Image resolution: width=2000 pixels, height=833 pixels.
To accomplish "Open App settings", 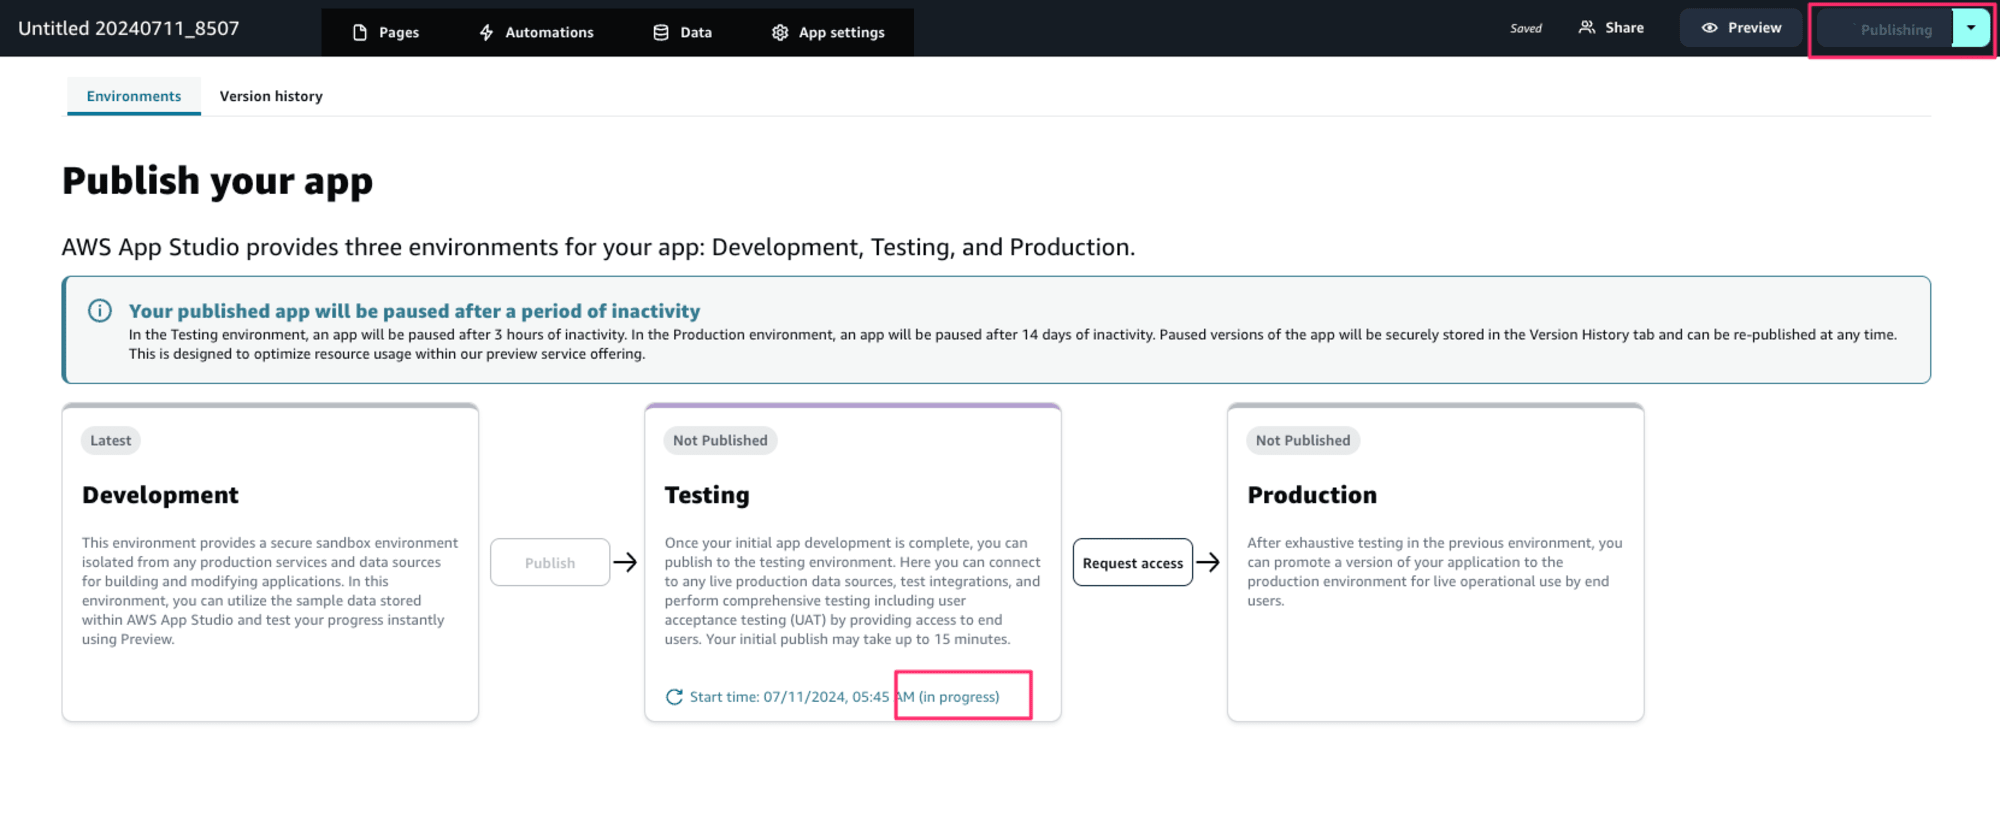I will [828, 32].
